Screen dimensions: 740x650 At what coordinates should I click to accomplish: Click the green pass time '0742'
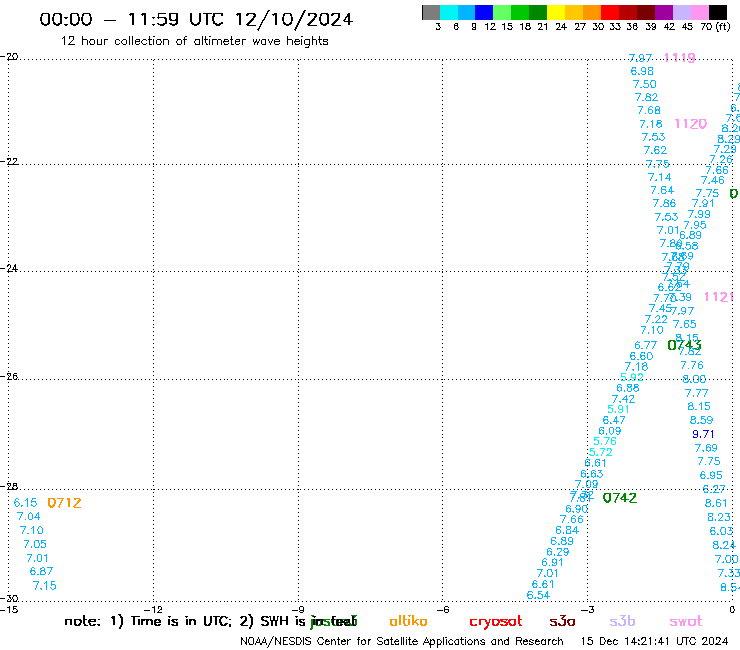coord(620,498)
